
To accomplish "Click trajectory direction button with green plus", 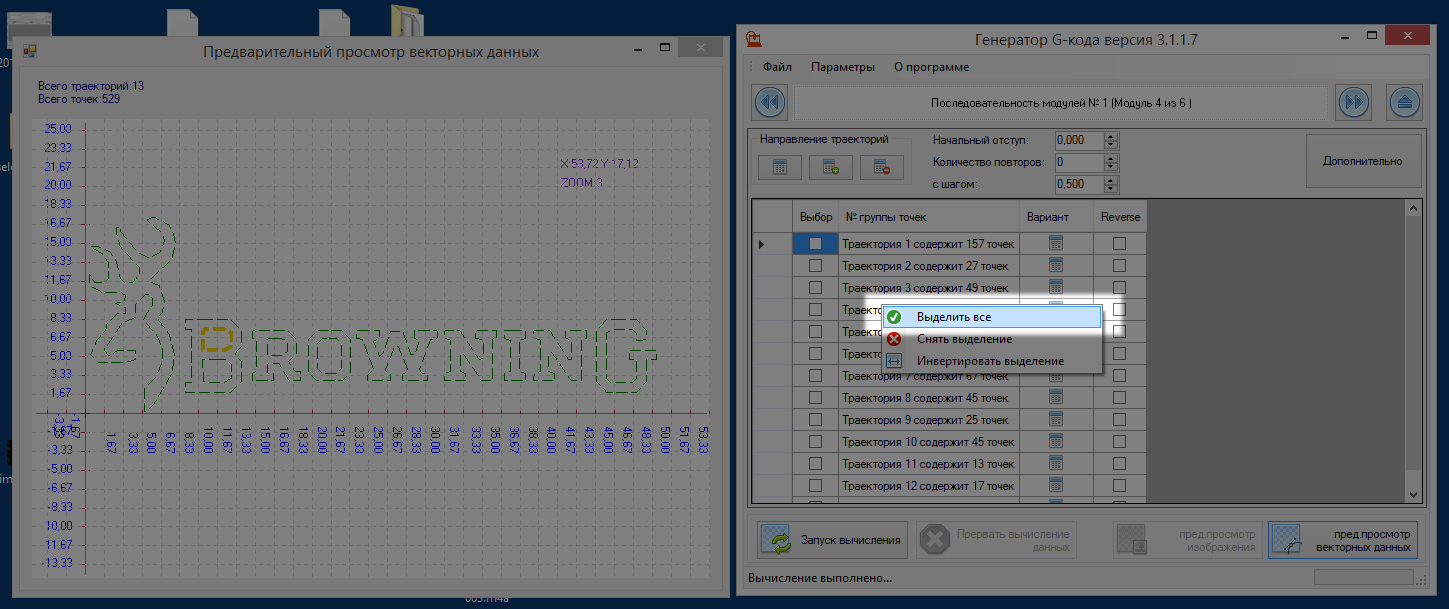I will [x=830, y=167].
